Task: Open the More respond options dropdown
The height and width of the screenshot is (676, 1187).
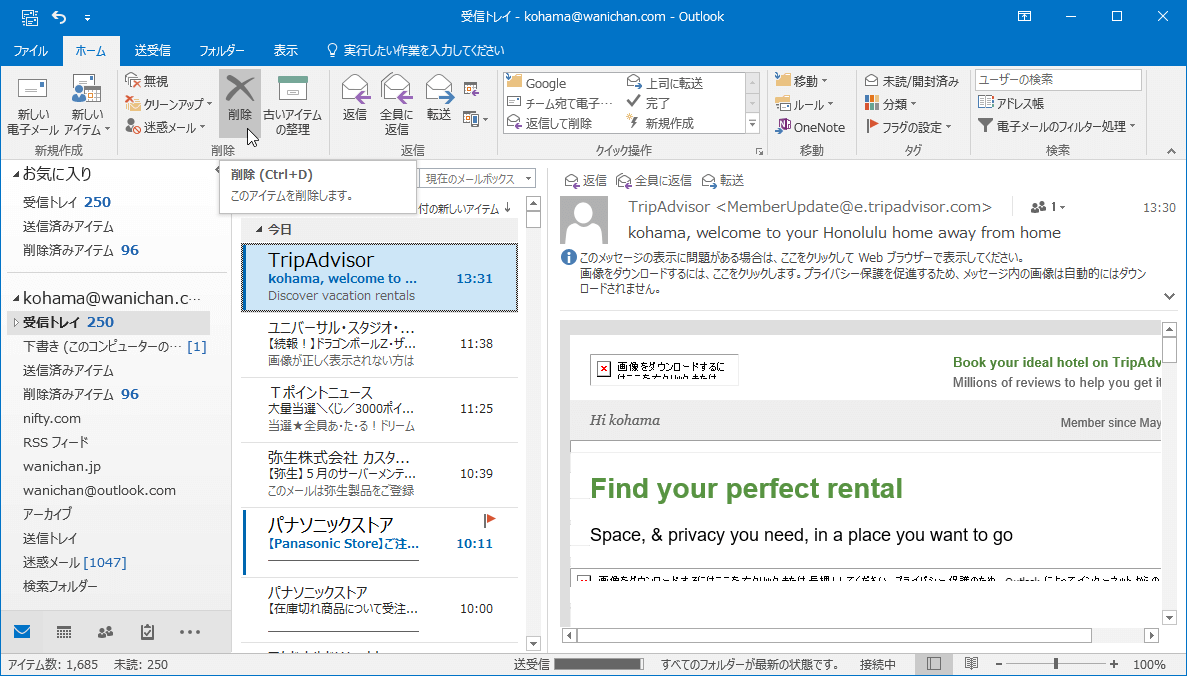Action: tap(475, 119)
